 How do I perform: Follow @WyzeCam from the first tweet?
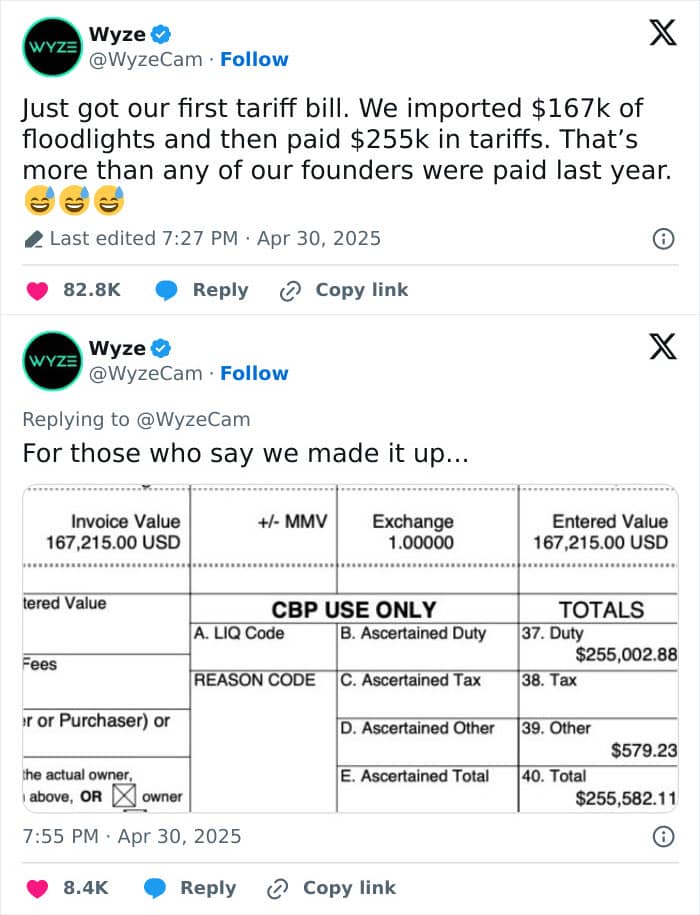tap(254, 60)
